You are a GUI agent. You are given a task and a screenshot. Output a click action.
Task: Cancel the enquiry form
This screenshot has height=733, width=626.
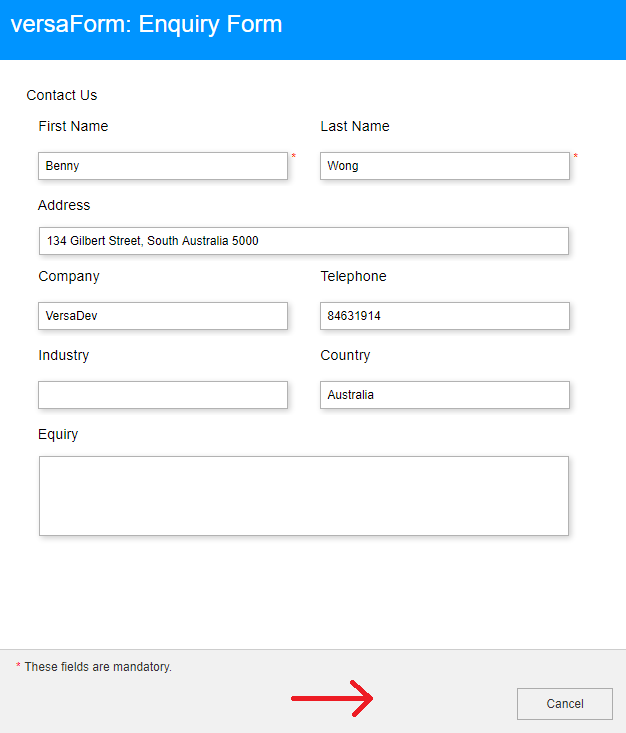coord(565,704)
